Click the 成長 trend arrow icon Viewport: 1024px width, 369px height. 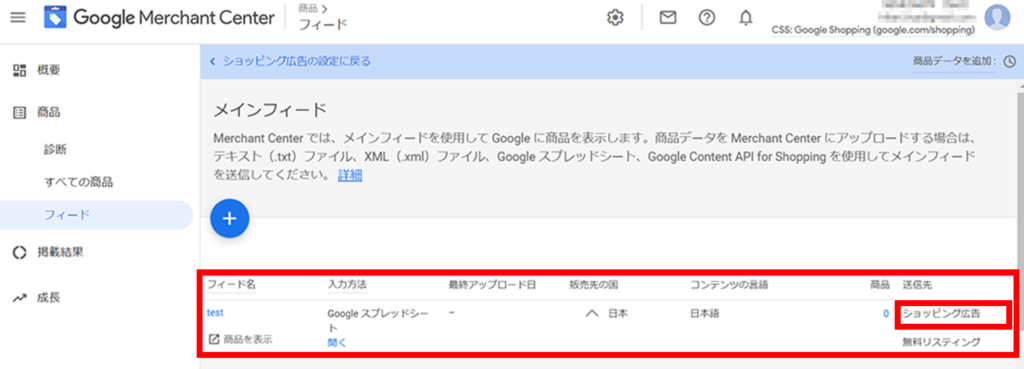19,298
